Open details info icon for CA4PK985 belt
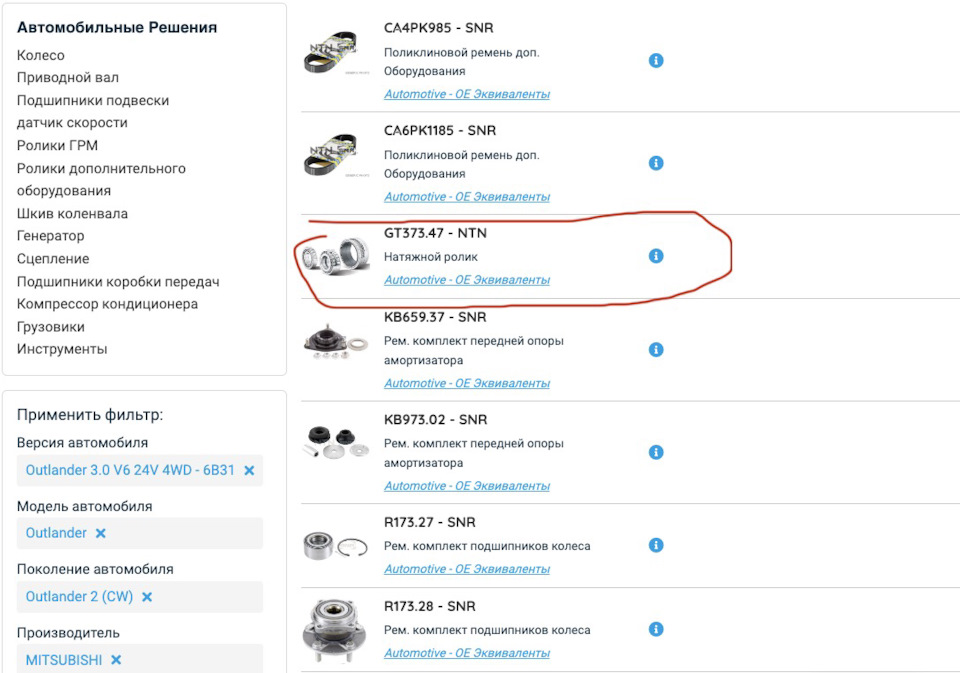Screen dimensions: 960x673 (x=656, y=60)
